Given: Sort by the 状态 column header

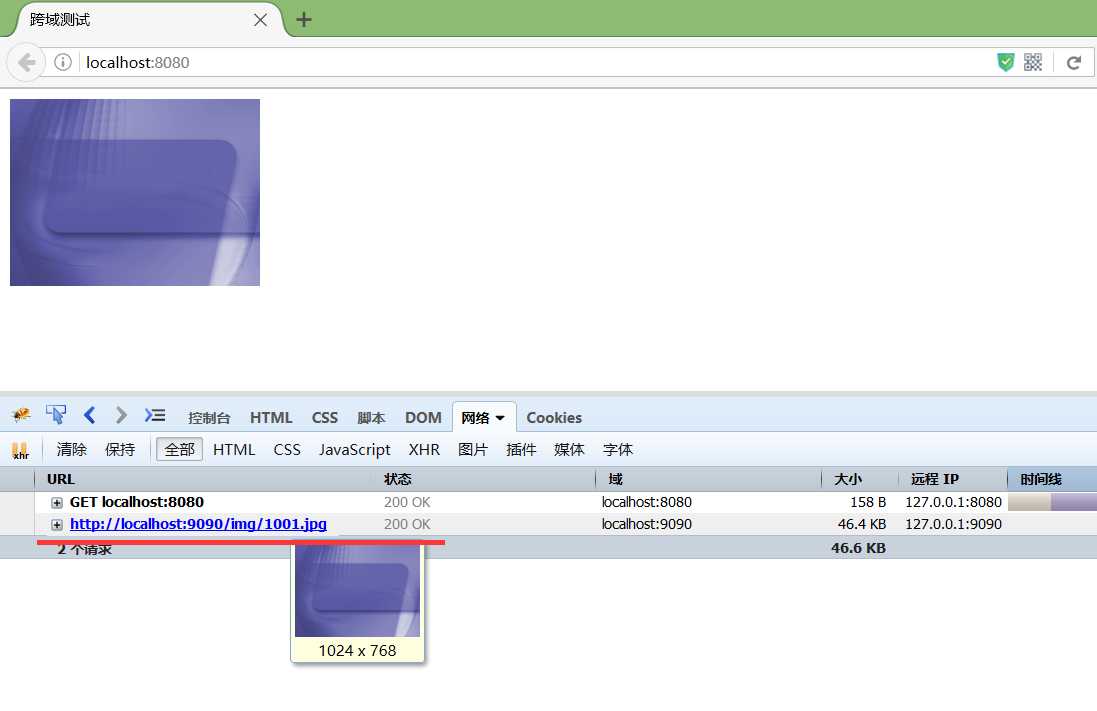Looking at the screenshot, I should pos(483,479).
